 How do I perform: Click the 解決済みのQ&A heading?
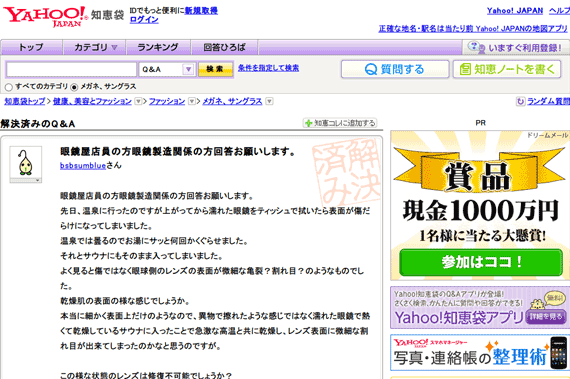click(38, 124)
